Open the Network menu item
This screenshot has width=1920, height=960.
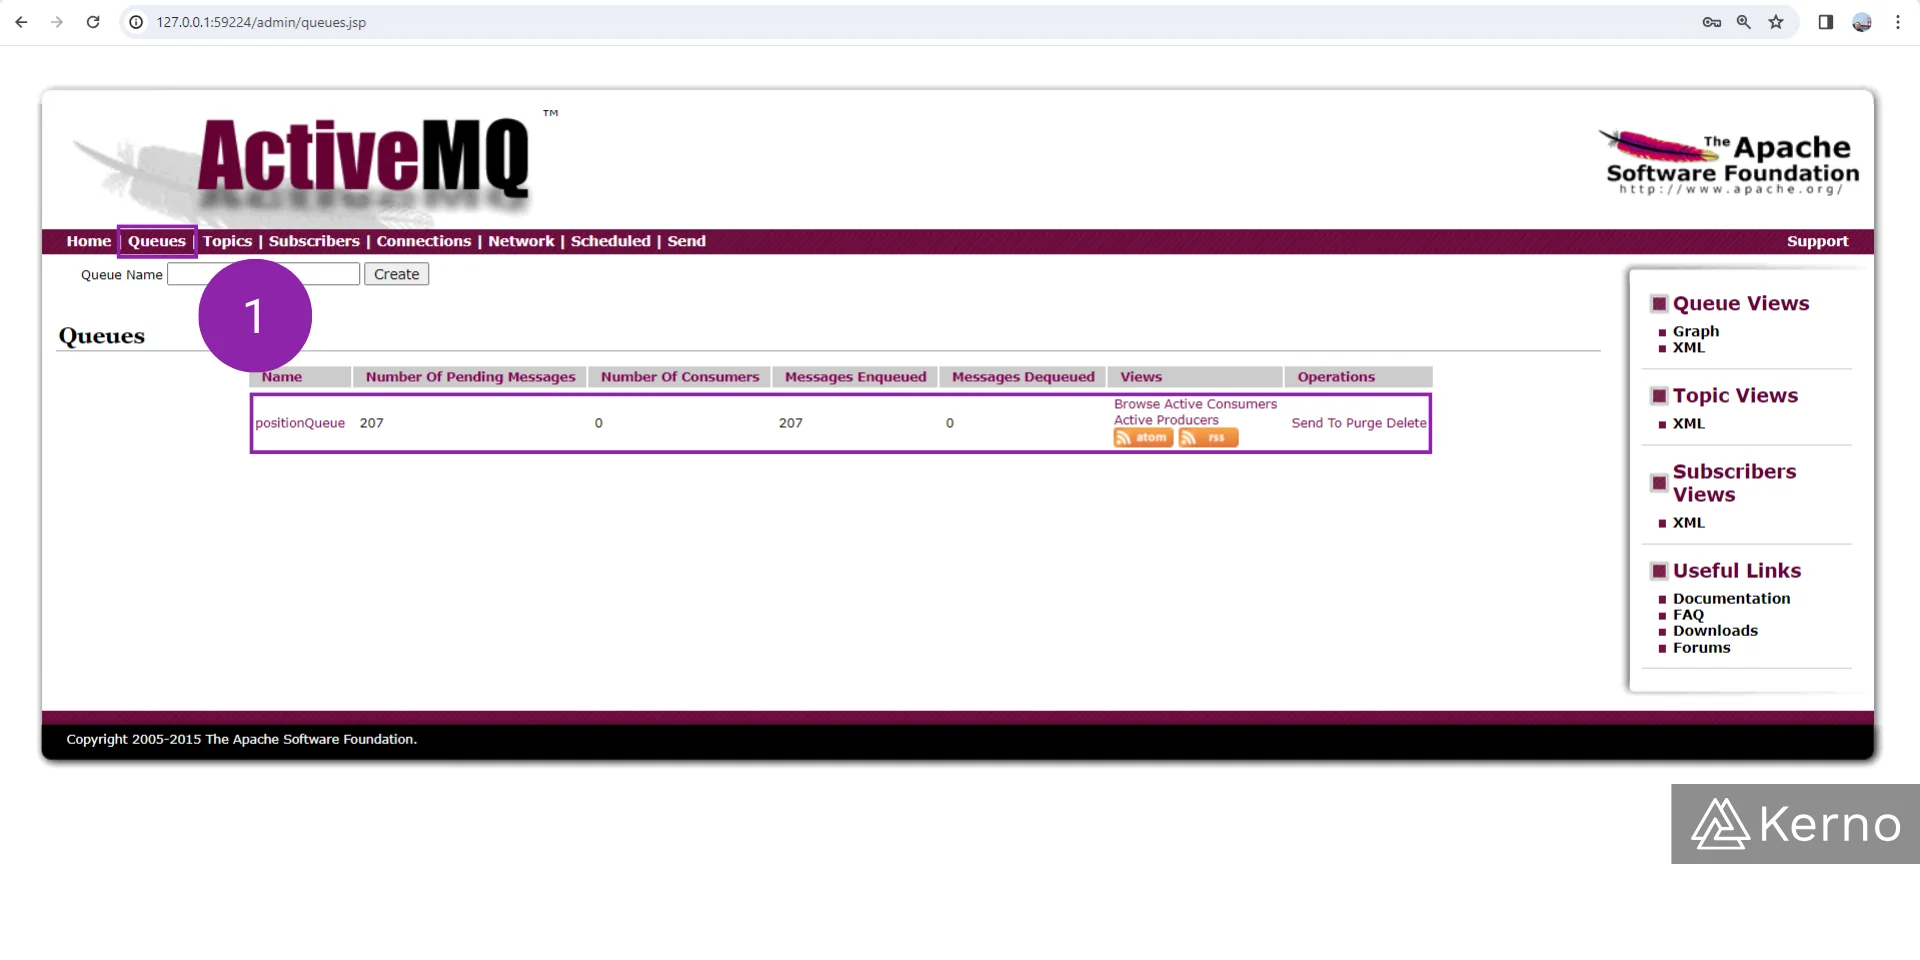(x=521, y=241)
